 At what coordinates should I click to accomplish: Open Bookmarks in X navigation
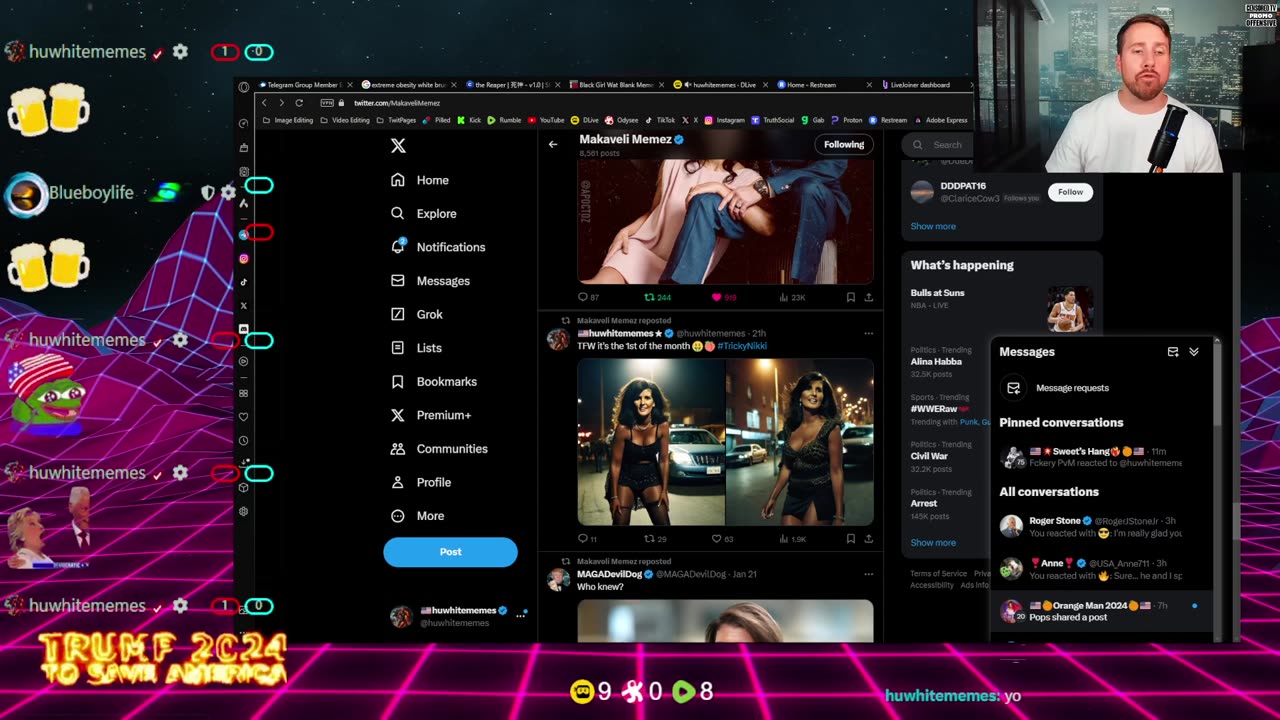pos(434,382)
